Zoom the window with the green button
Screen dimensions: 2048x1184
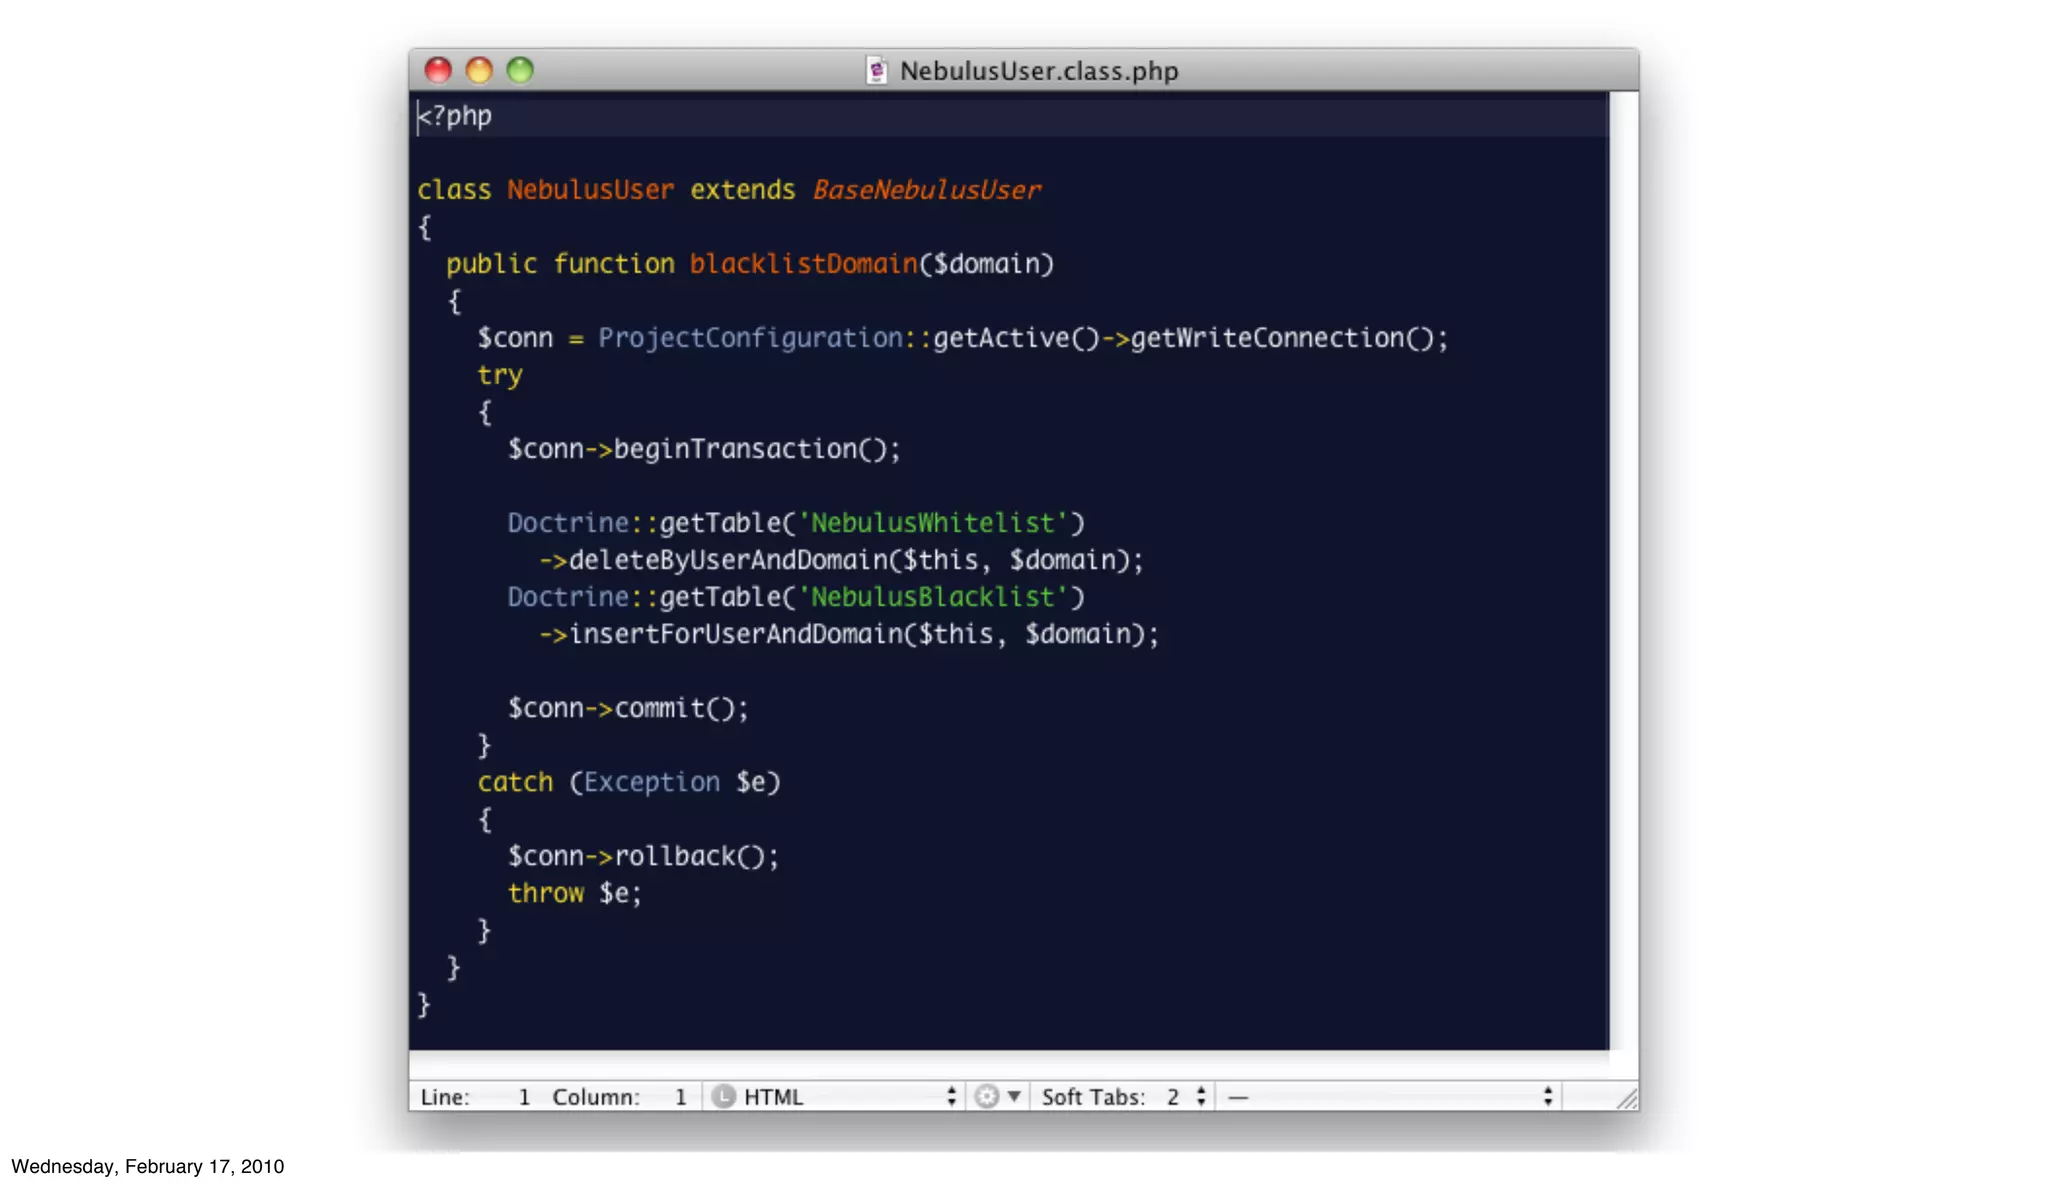(x=520, y=70)
